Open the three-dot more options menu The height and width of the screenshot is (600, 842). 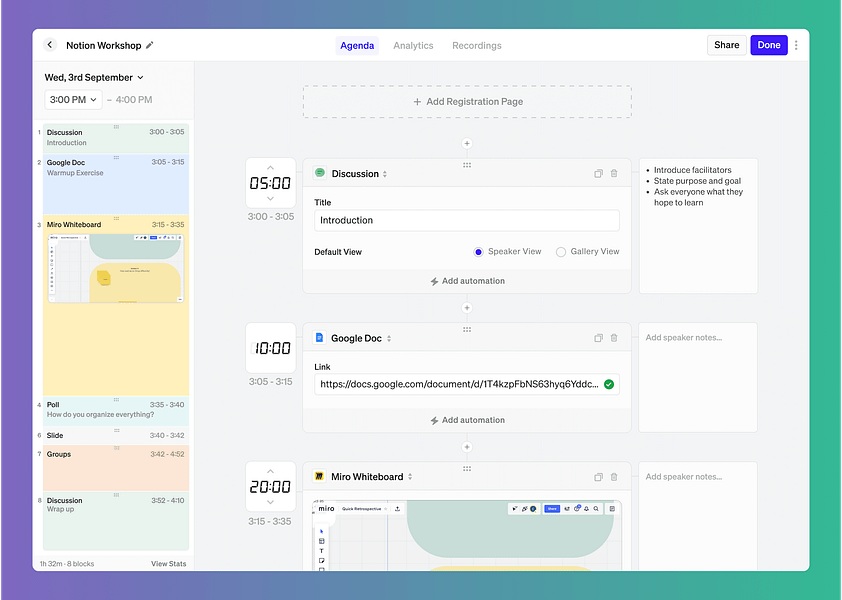click(796, 45)
